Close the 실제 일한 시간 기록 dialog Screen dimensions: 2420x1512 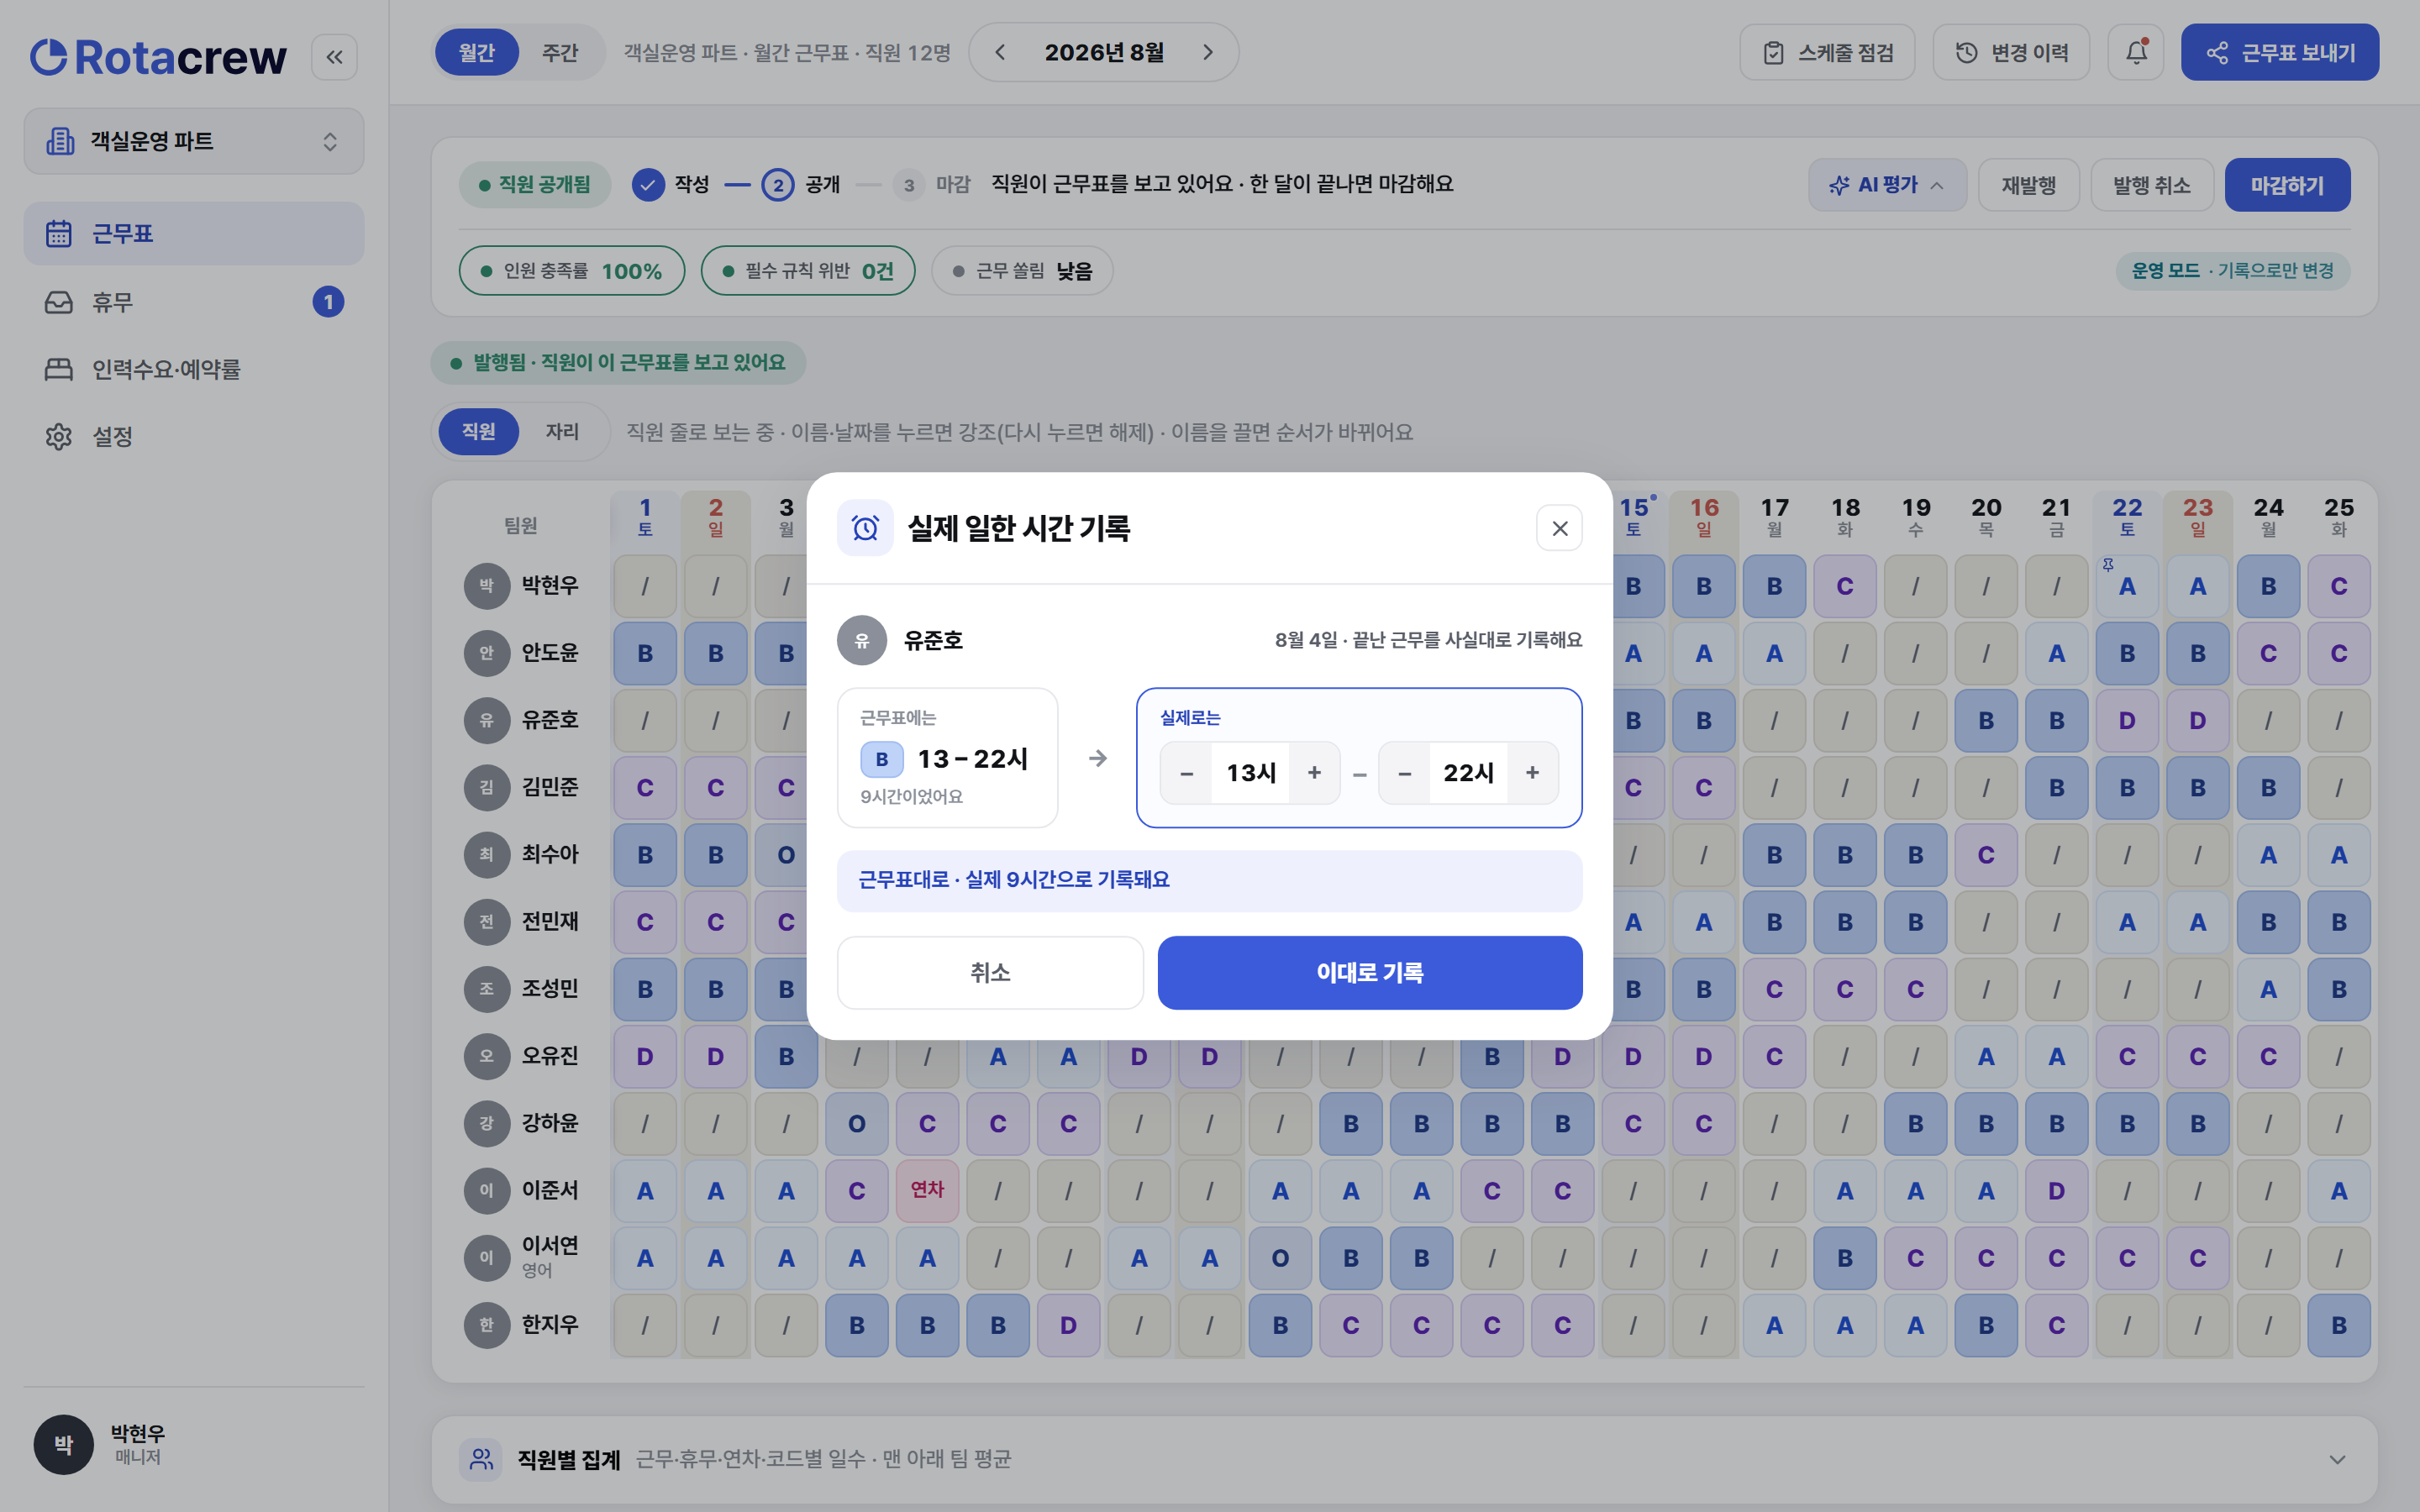tap(1559, 528)
